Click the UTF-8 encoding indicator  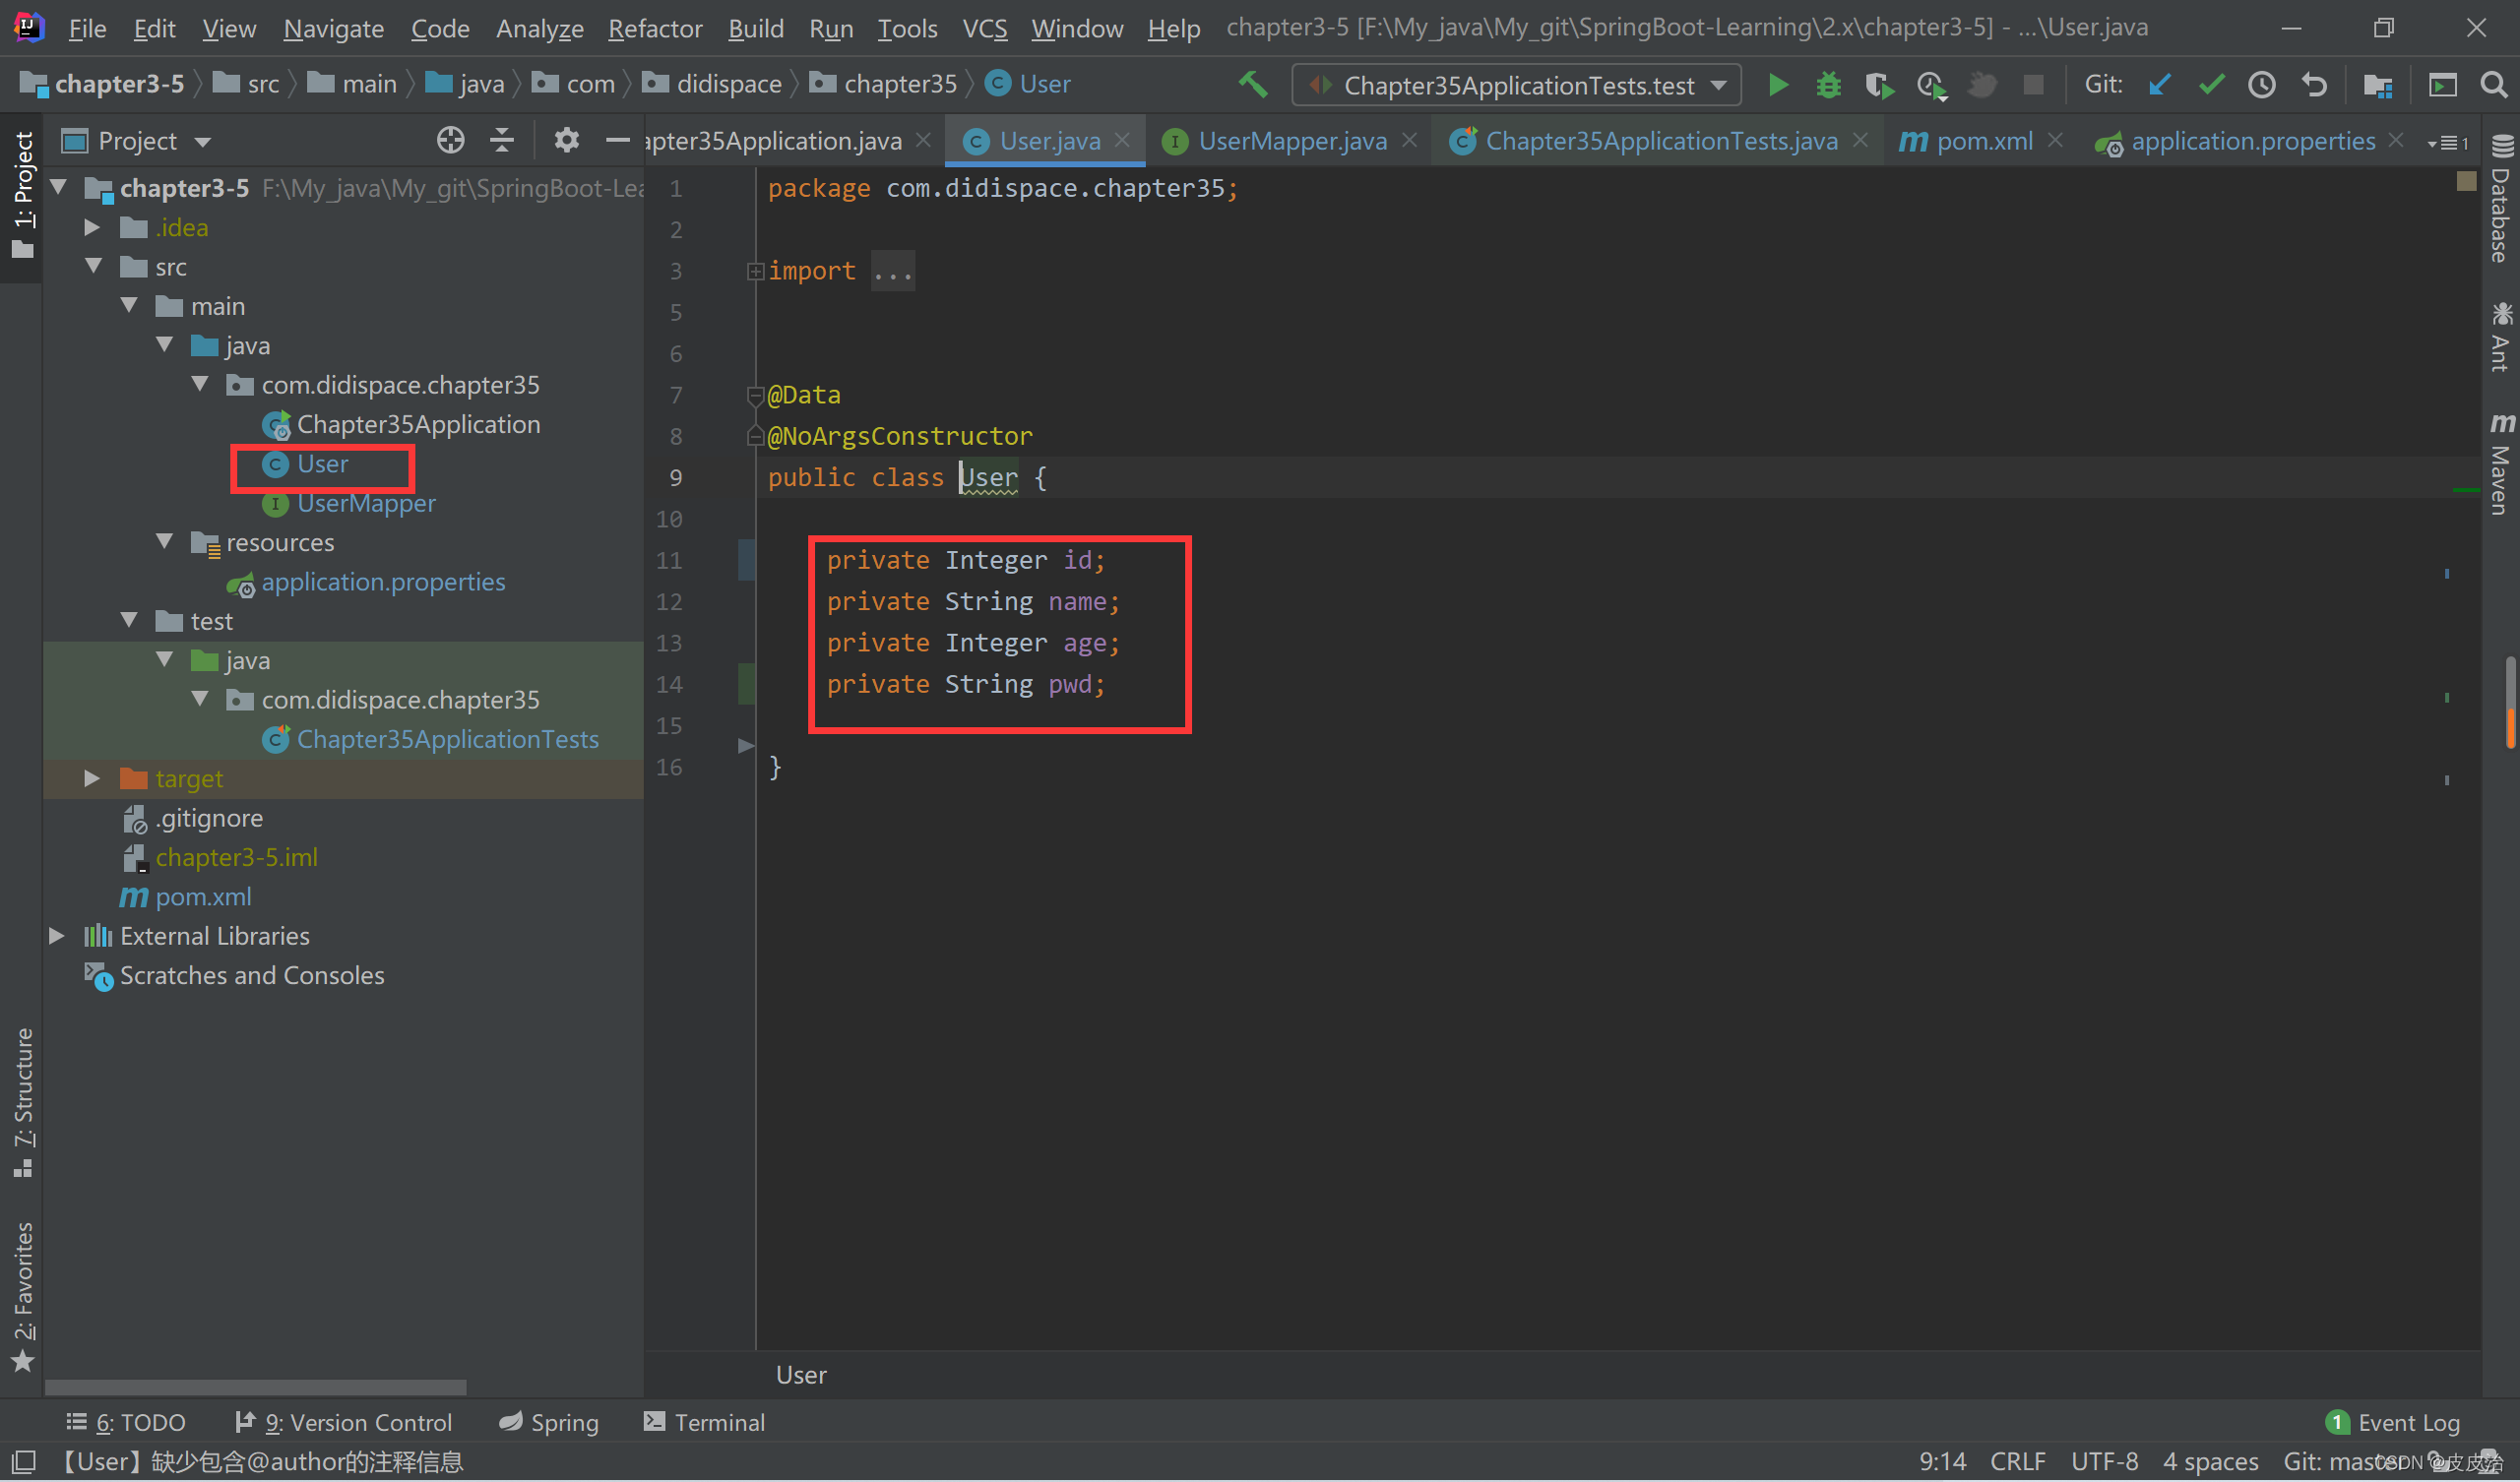pyautogui.click(x=2104, y=1460)
